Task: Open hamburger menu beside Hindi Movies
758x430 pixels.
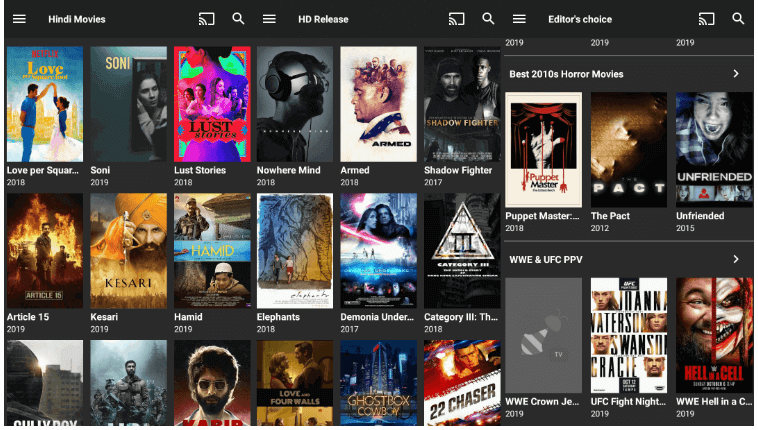Action: (x=19, y=19)
